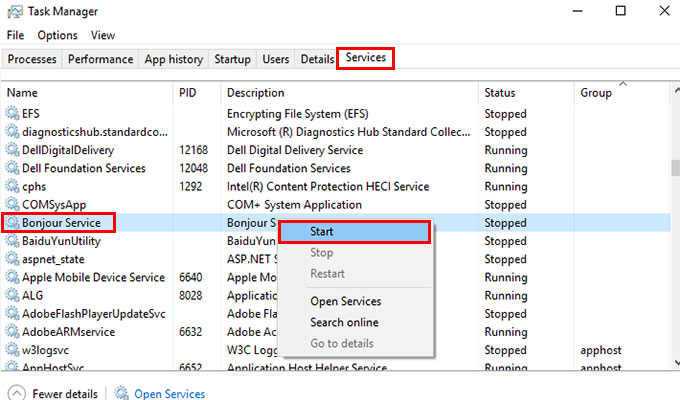Click the gear icon next to EFS service
Viewport: 680px width, 400px height.
tap(13, 114)
